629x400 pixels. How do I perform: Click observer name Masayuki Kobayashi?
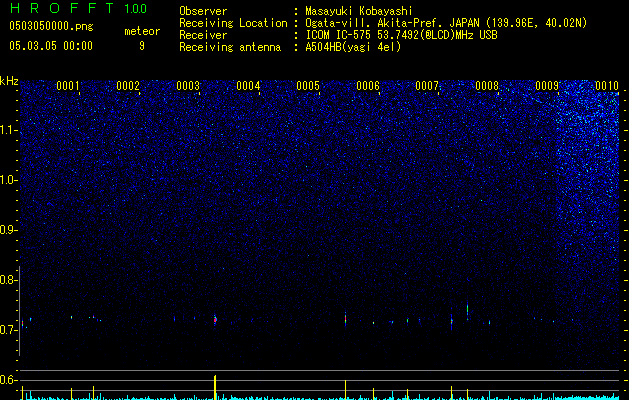(x=359, y=11)
